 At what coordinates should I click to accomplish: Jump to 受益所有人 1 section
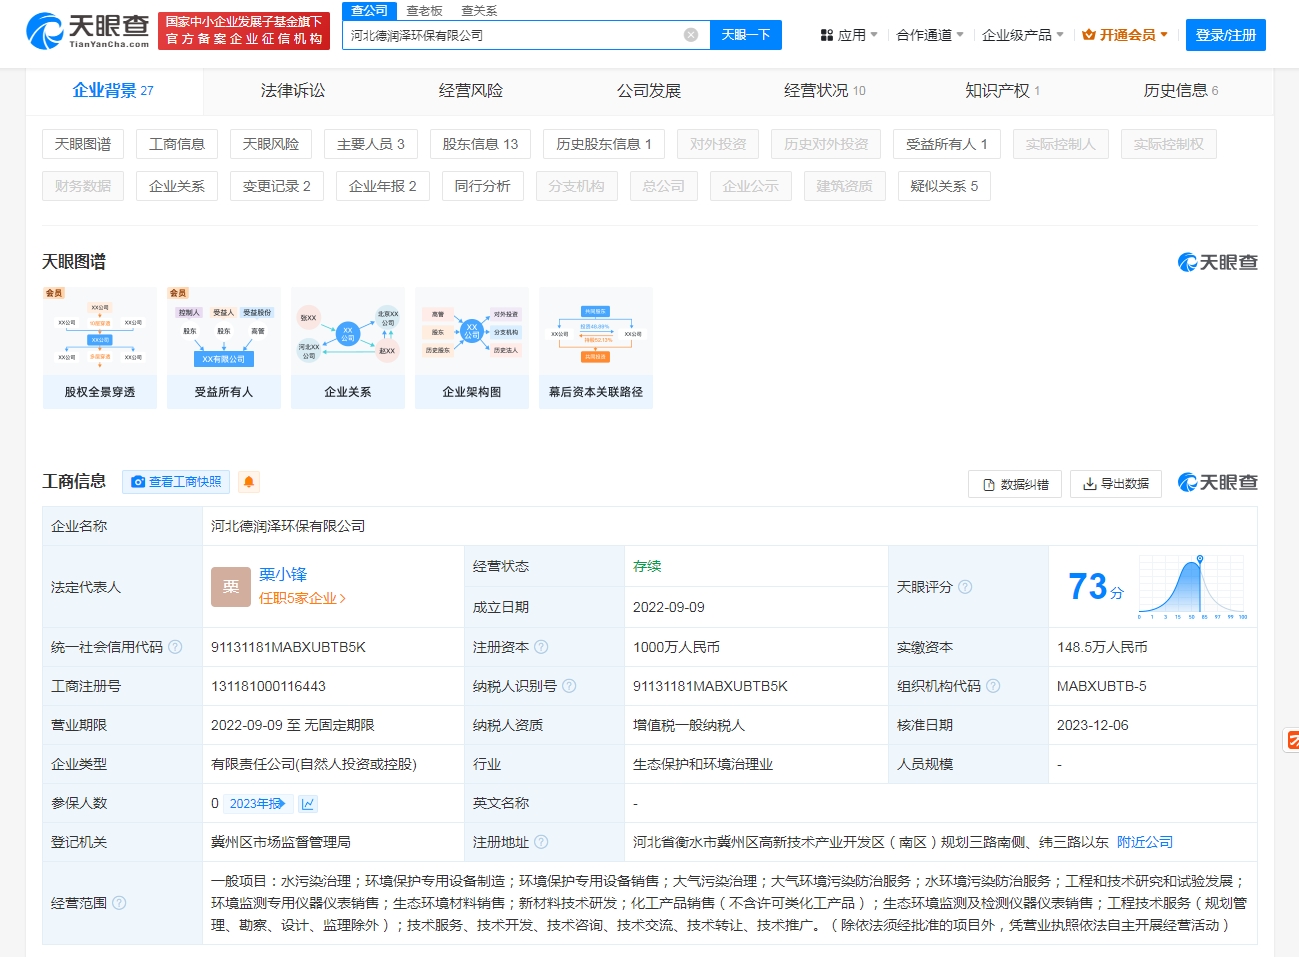pos(947,144)
